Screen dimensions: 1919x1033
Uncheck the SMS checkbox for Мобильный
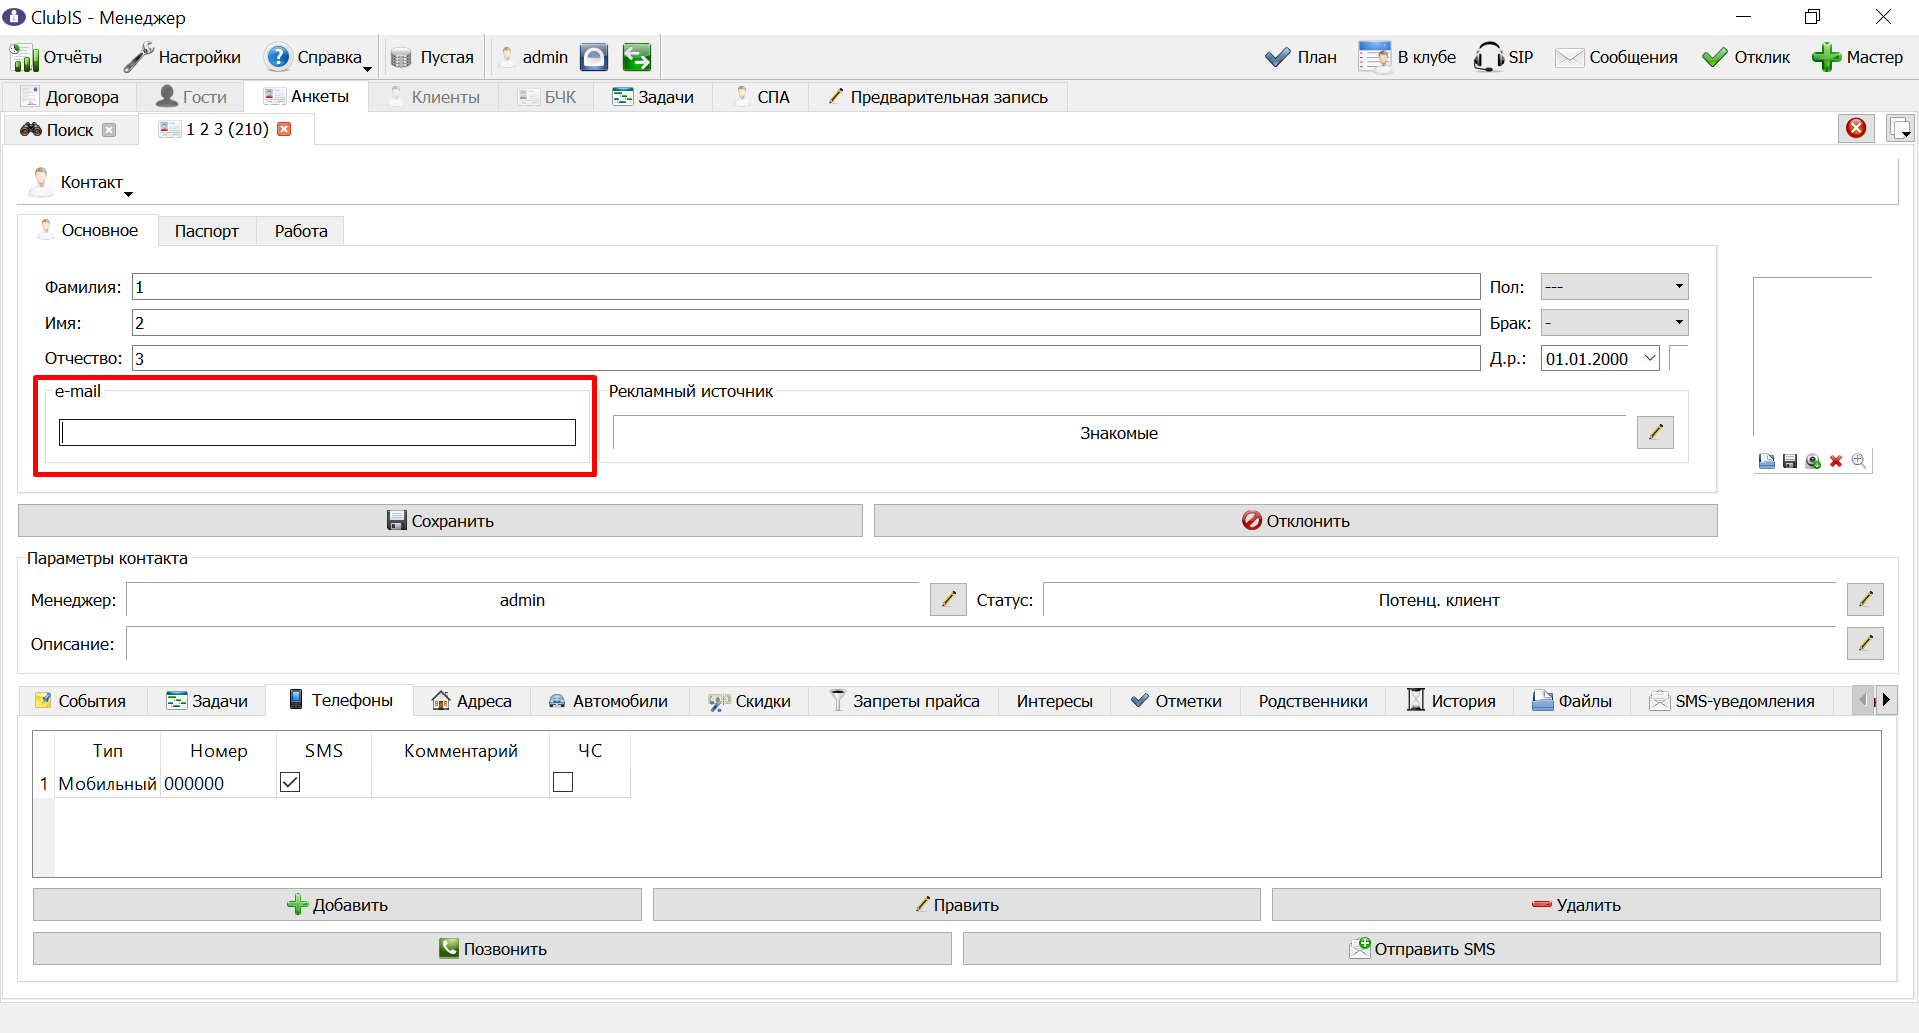[290, 782]
